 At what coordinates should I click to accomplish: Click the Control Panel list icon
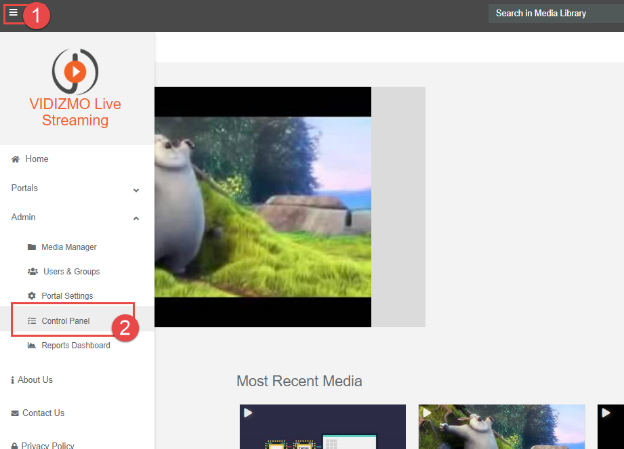[x=32, y=321]
